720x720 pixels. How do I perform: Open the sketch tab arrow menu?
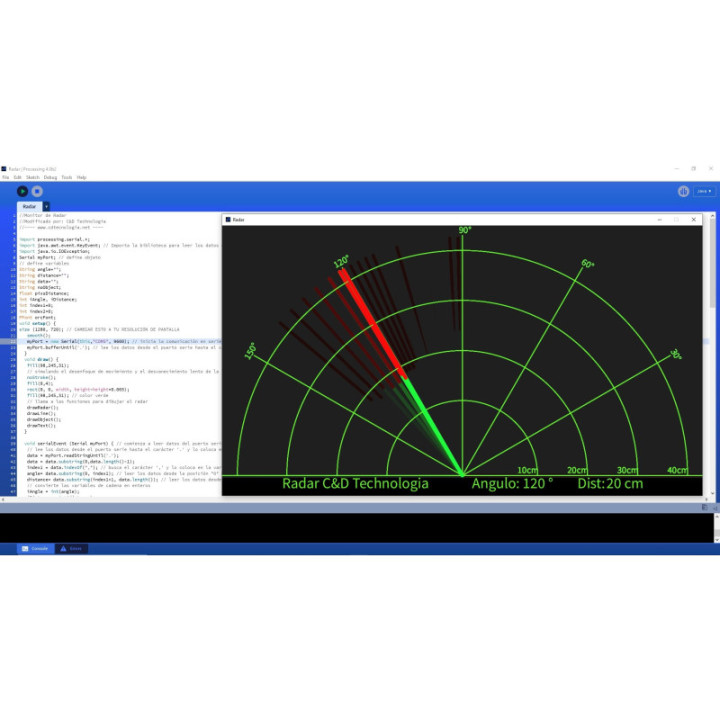pyautogui.click(x=46, y=207)
